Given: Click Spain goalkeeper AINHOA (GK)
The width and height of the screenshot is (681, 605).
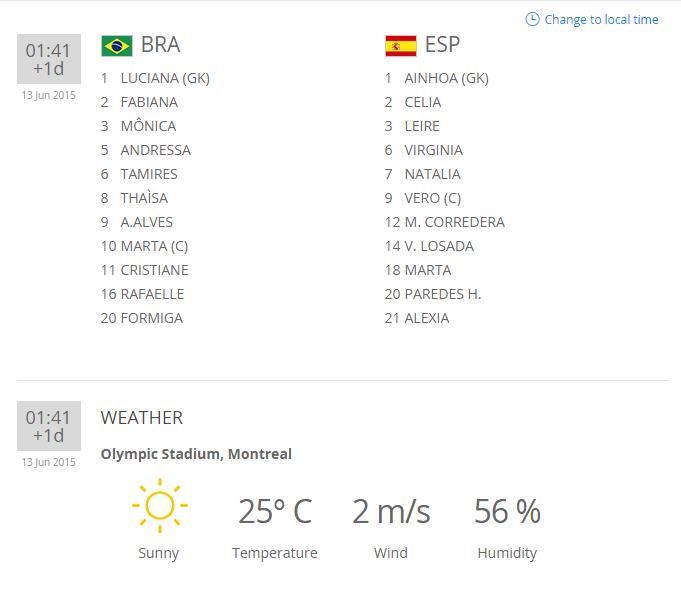Looking at the screenshot, I should pos(446,78).
